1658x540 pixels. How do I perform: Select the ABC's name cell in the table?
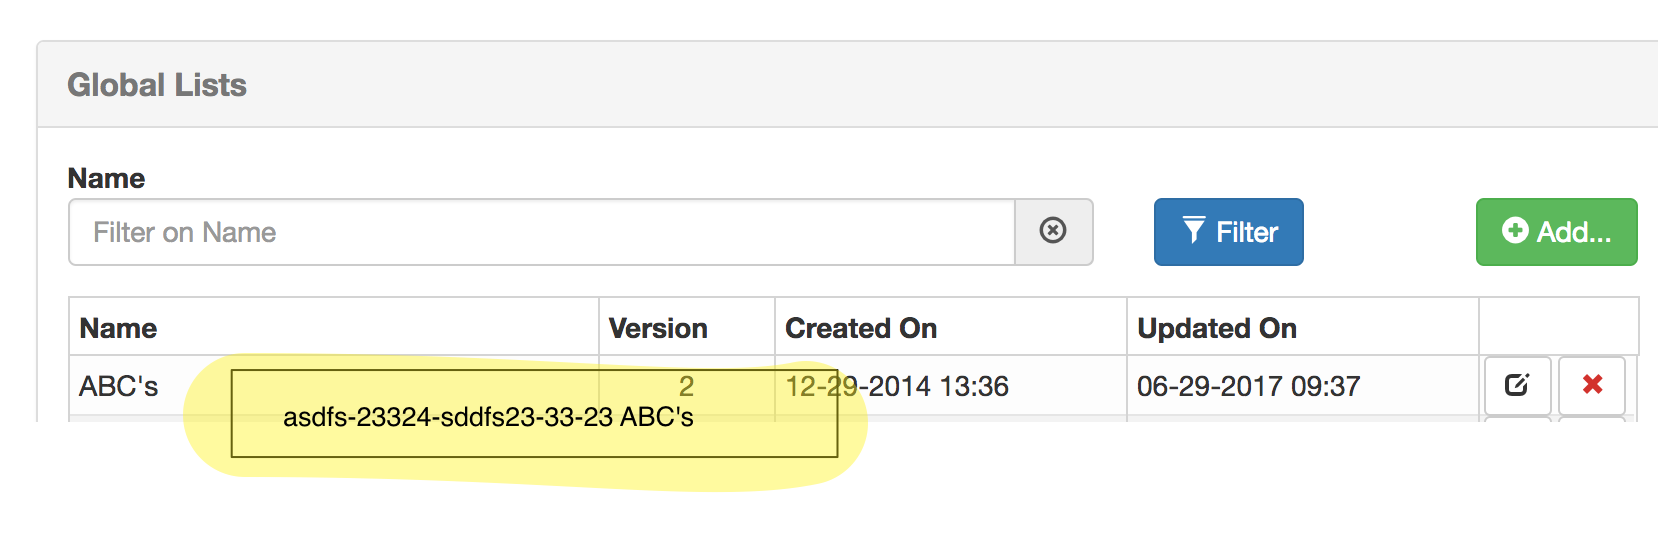pos(119,386)
